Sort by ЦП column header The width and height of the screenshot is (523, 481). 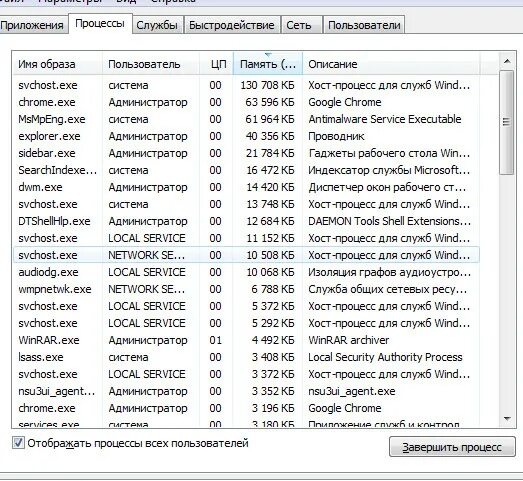point(217,64)
